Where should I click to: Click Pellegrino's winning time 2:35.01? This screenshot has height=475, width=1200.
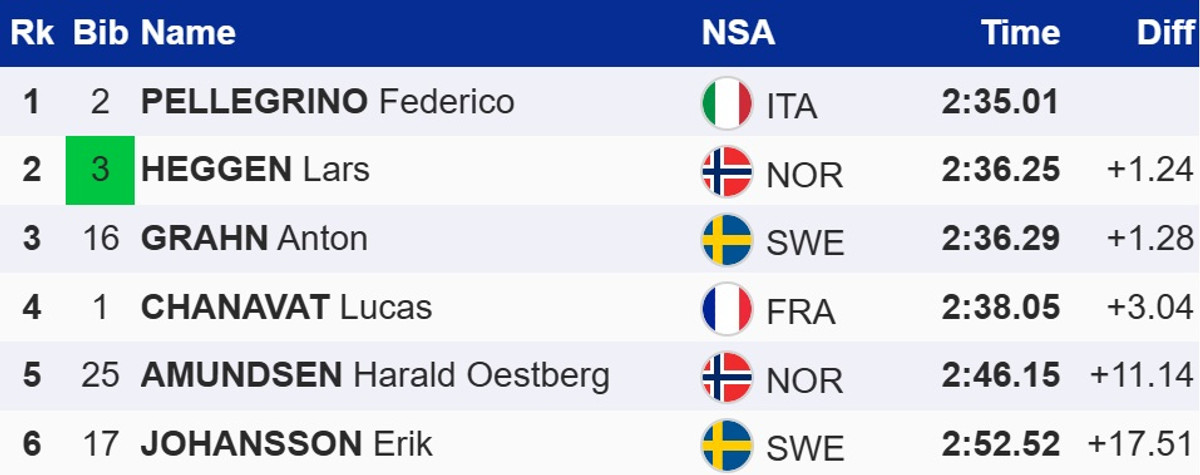coord(1000,102)
